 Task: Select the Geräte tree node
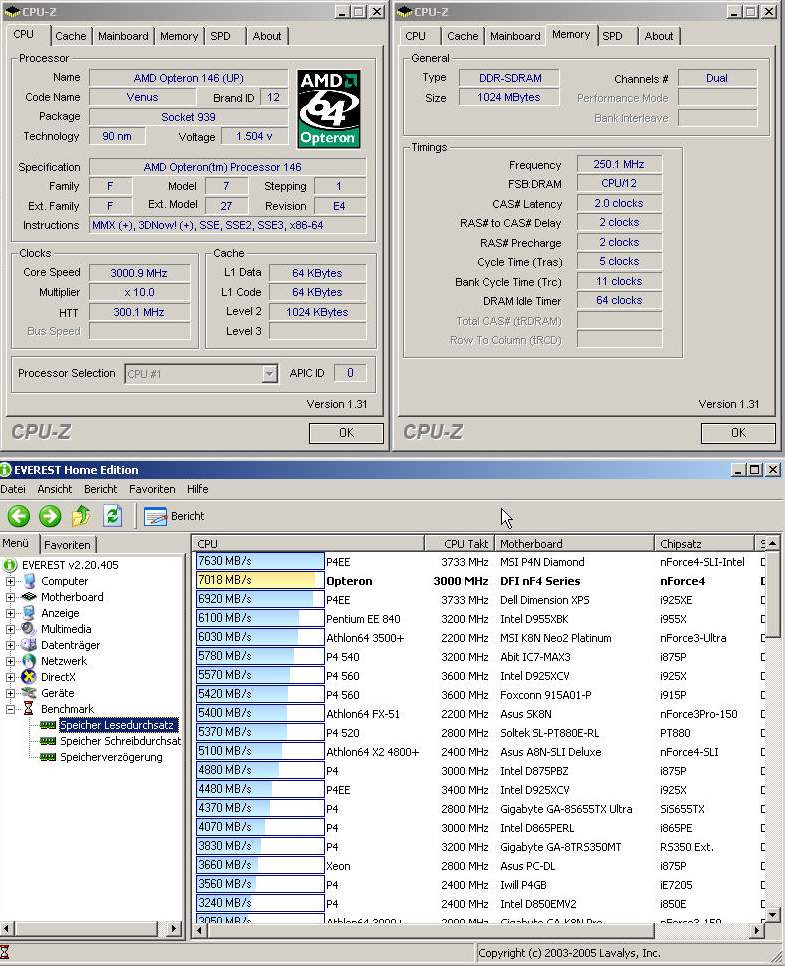(57, 693)
